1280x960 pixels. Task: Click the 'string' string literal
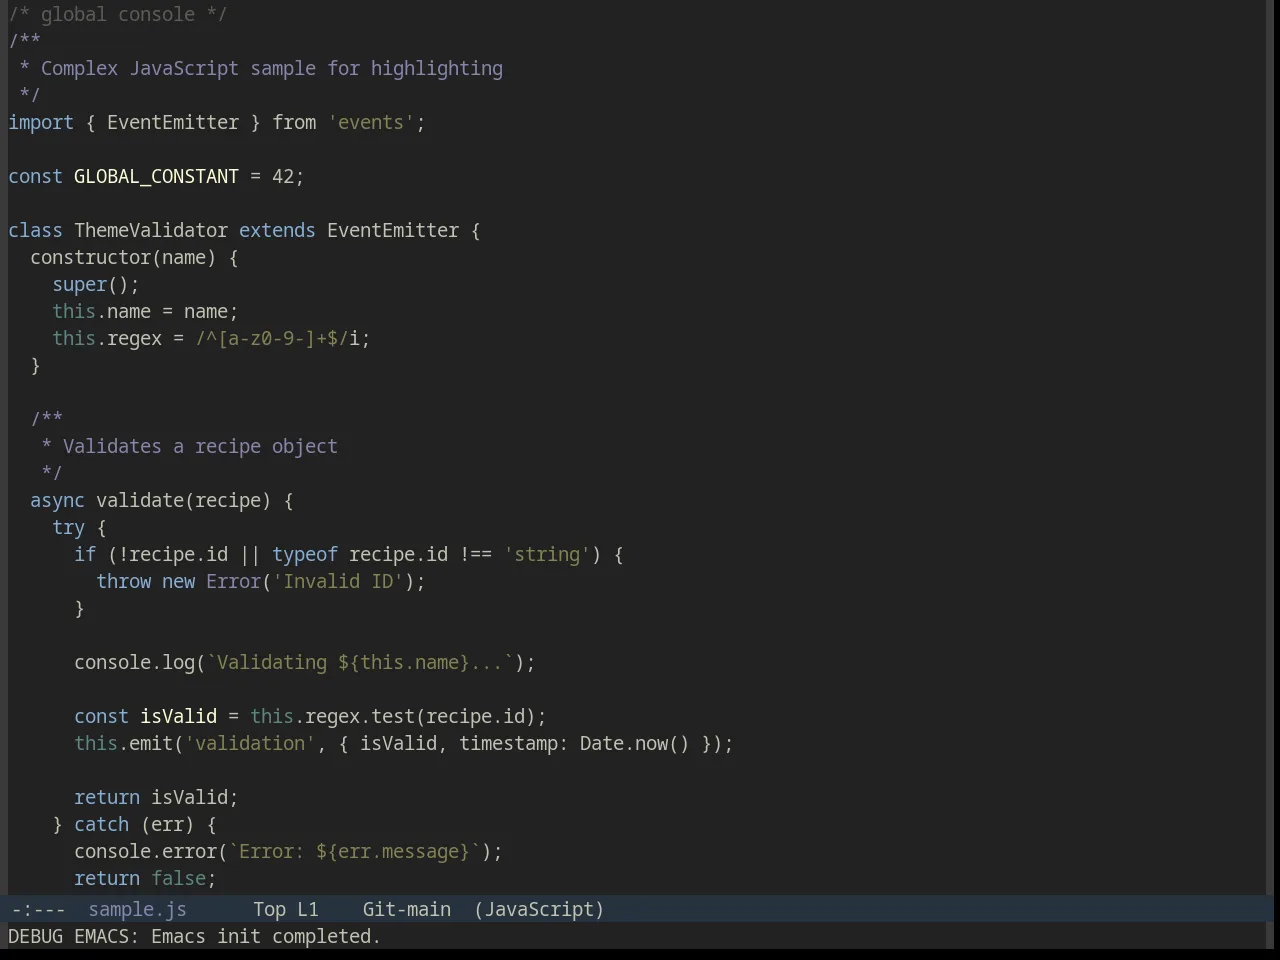(547, 554)
